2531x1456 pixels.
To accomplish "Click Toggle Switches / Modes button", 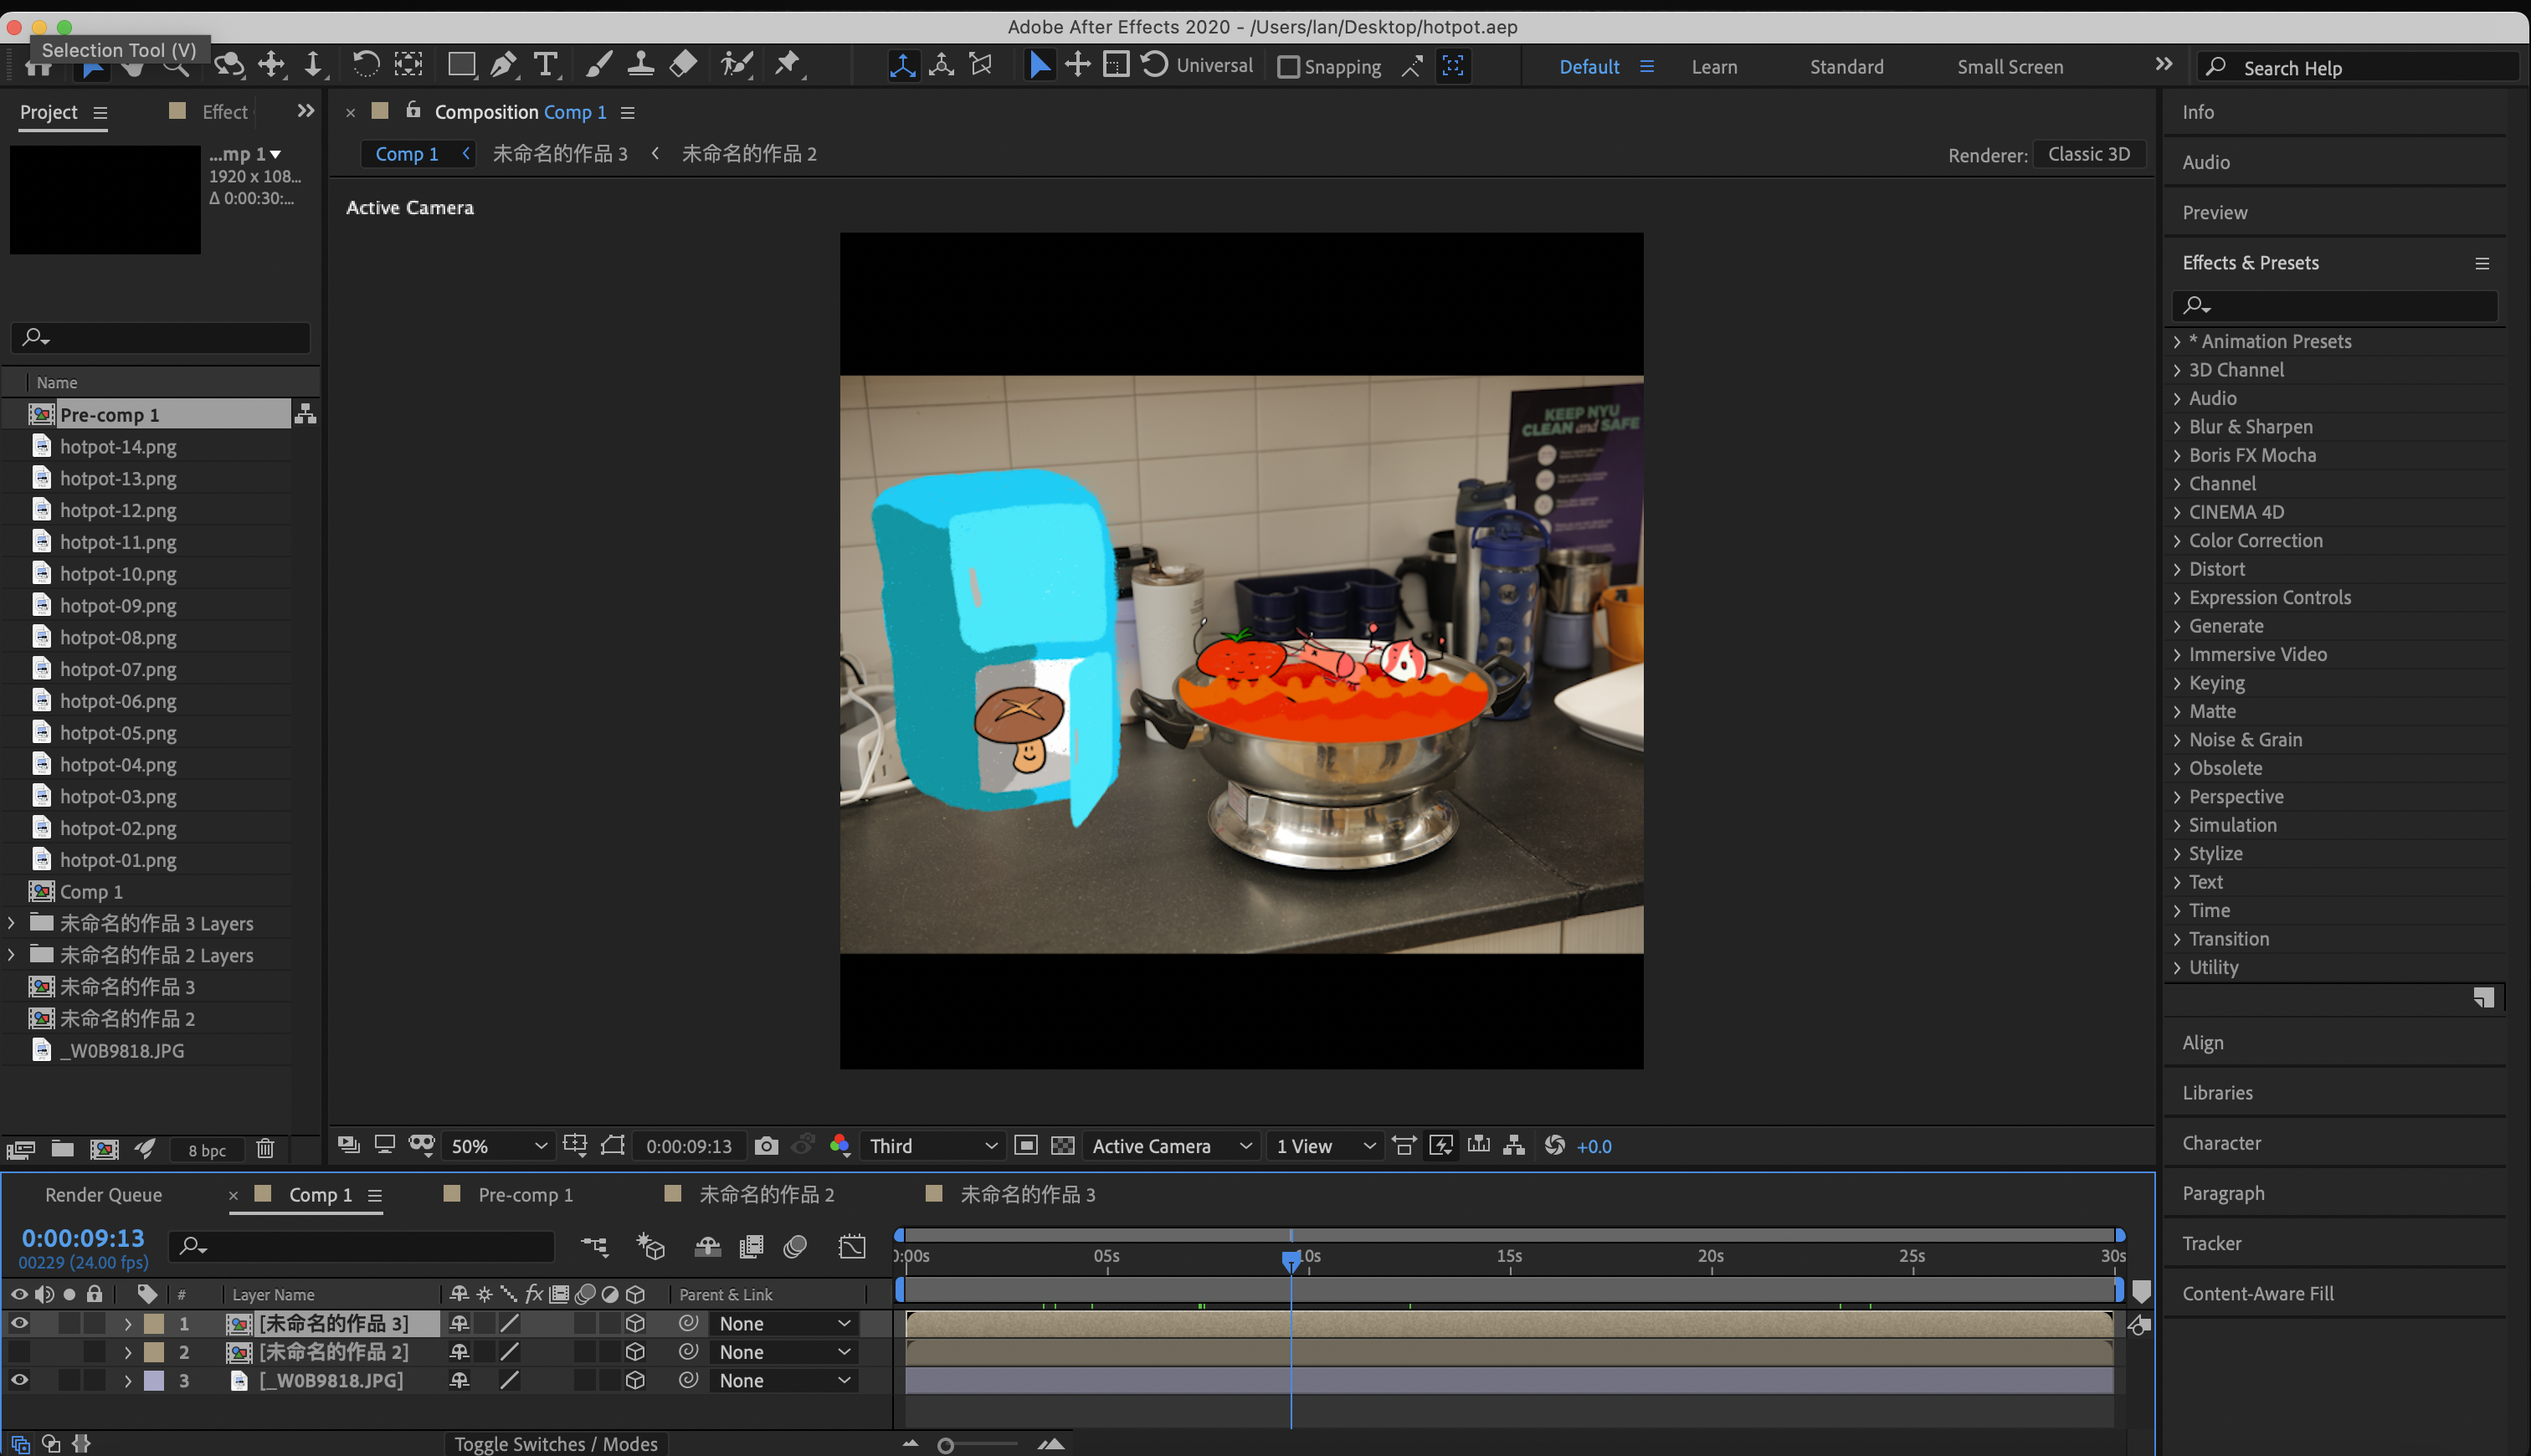I will click(555, 1444).
